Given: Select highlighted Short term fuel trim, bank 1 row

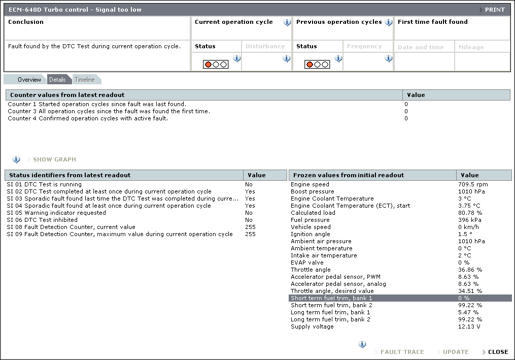Looking at the screenshot, I should click(400, 298).
